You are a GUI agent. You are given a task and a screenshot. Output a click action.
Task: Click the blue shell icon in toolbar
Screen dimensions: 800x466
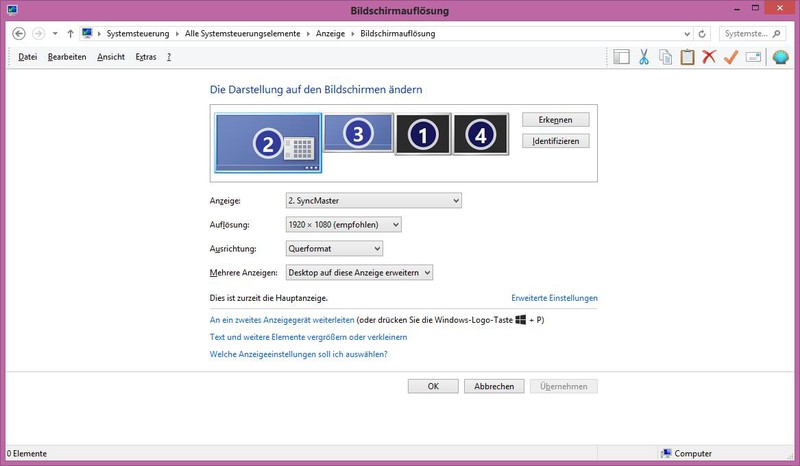pos(781,57)
